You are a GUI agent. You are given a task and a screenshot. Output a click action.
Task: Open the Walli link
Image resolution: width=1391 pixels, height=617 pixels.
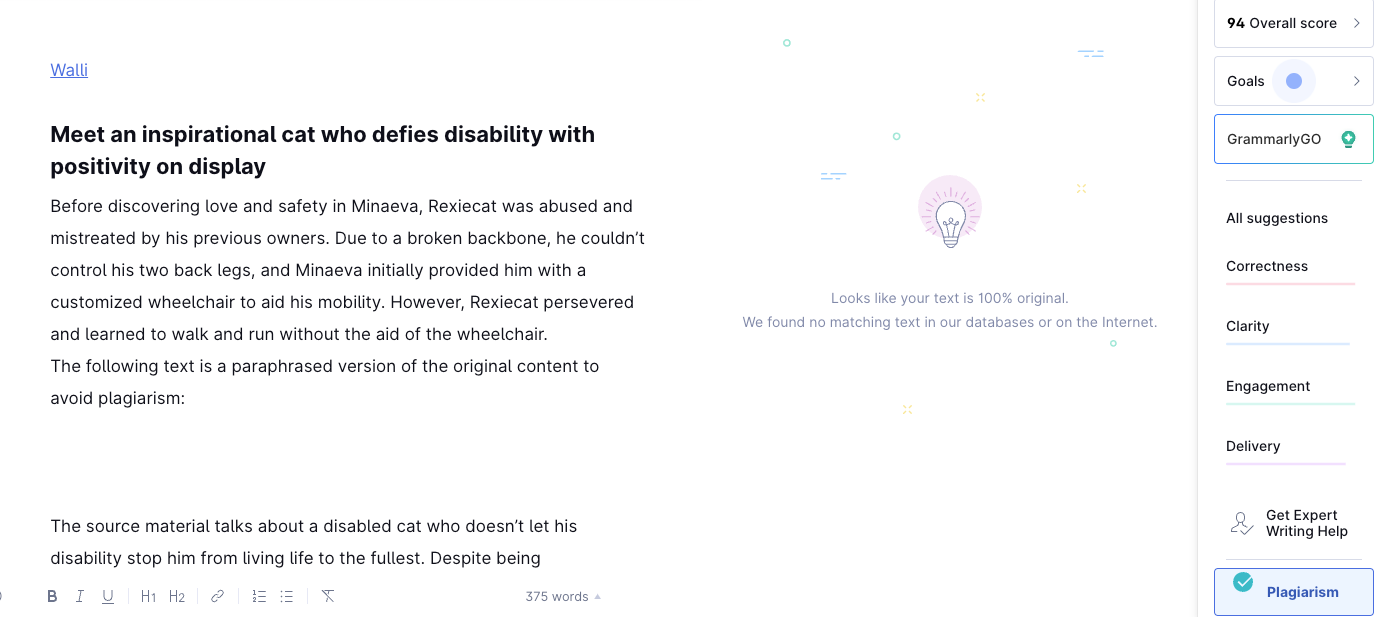tap(68, 69)
